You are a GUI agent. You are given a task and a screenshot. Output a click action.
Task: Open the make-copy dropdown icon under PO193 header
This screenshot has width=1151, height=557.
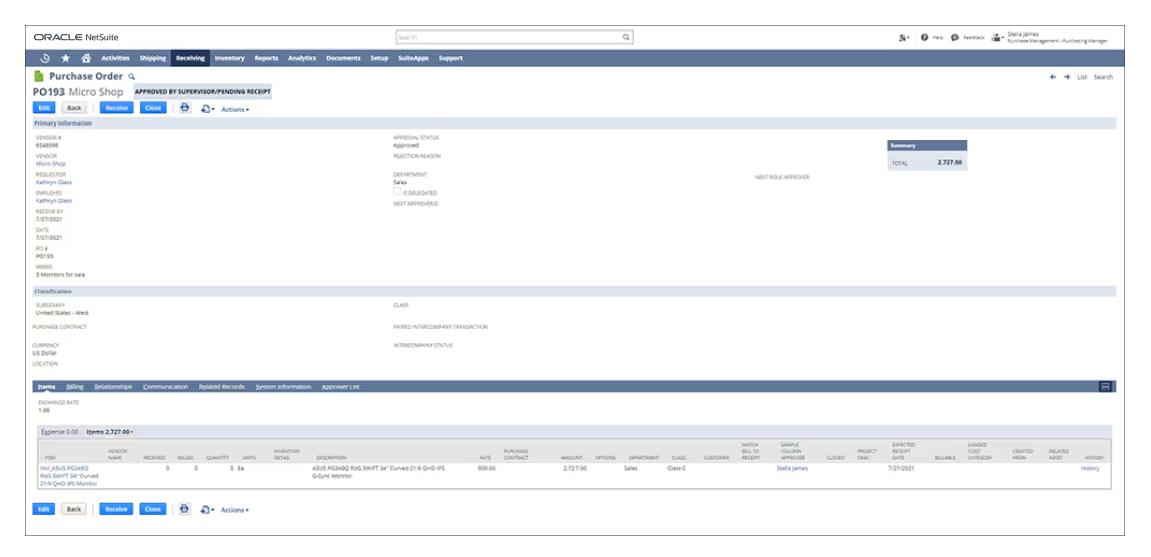[x=208, y=109]
